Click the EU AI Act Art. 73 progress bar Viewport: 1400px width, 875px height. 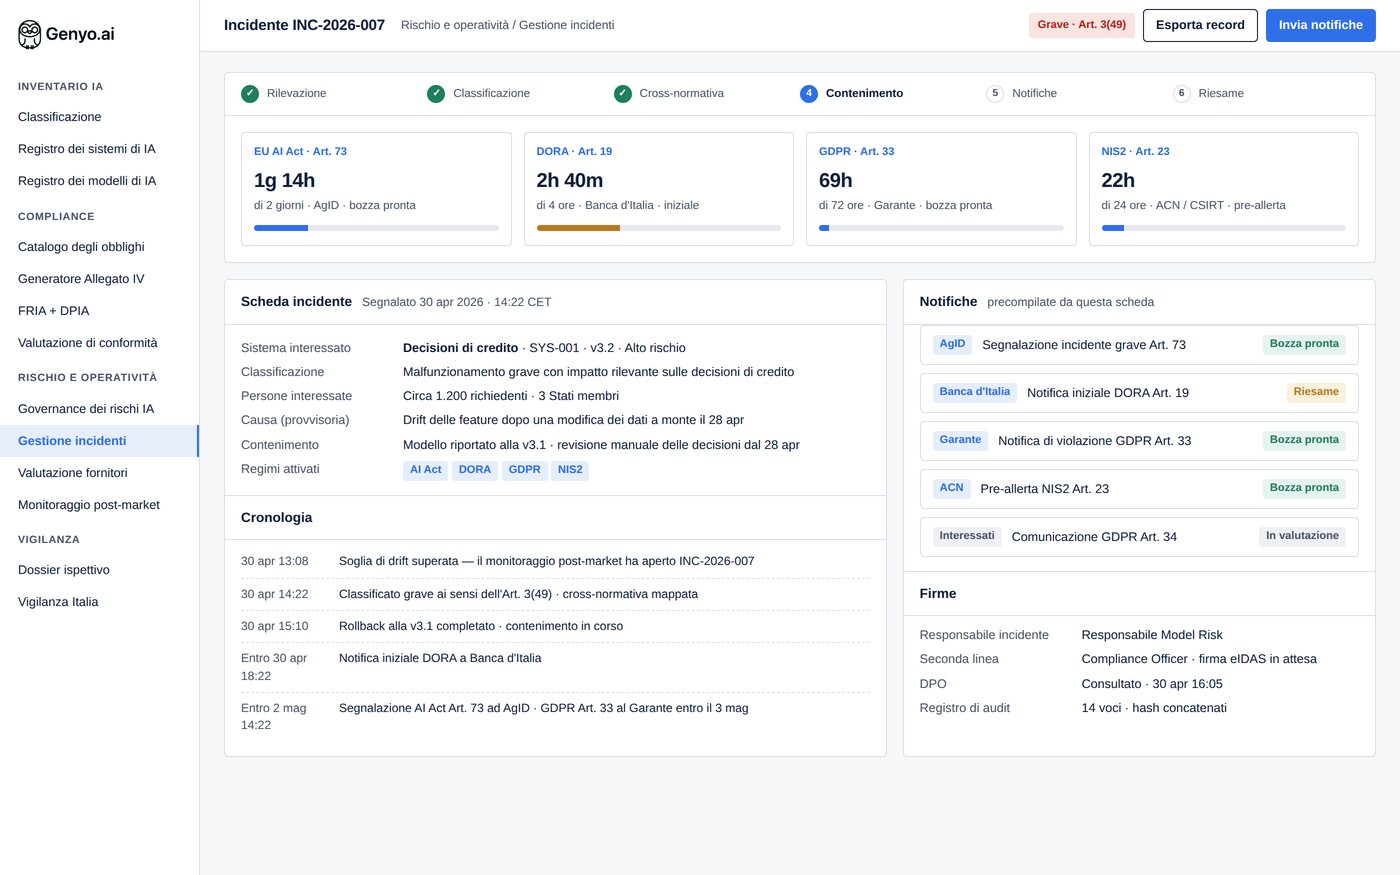pos(376,228)
